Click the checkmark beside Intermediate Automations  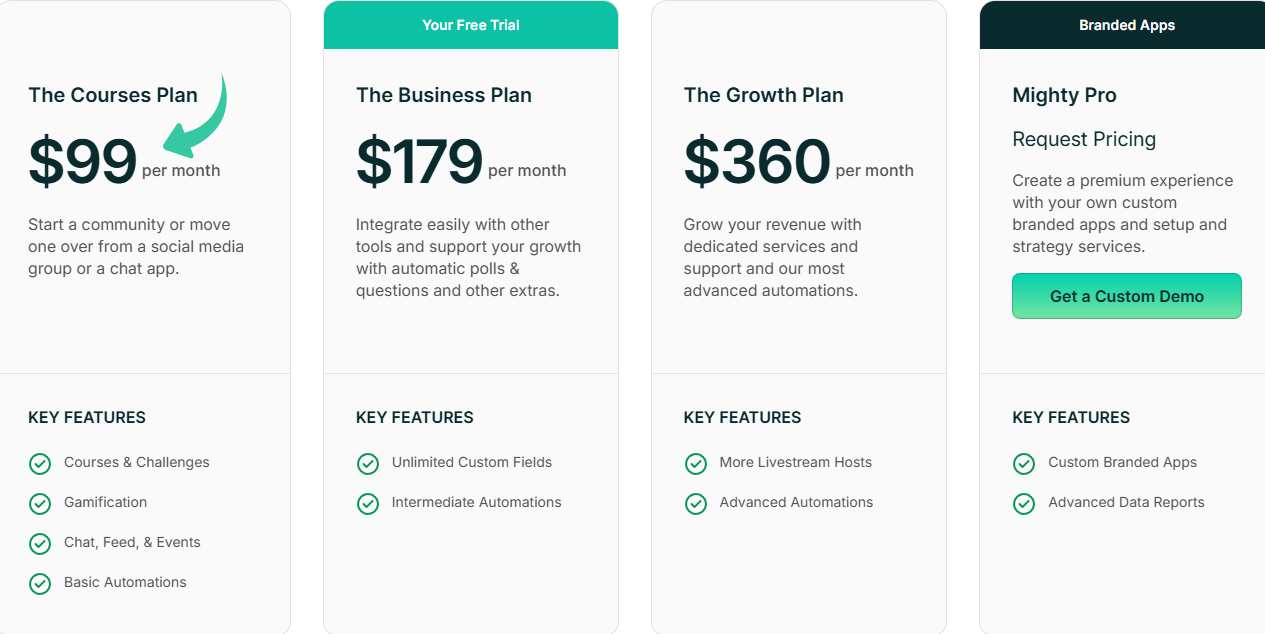pyautogui.click(x=368, y=503)
